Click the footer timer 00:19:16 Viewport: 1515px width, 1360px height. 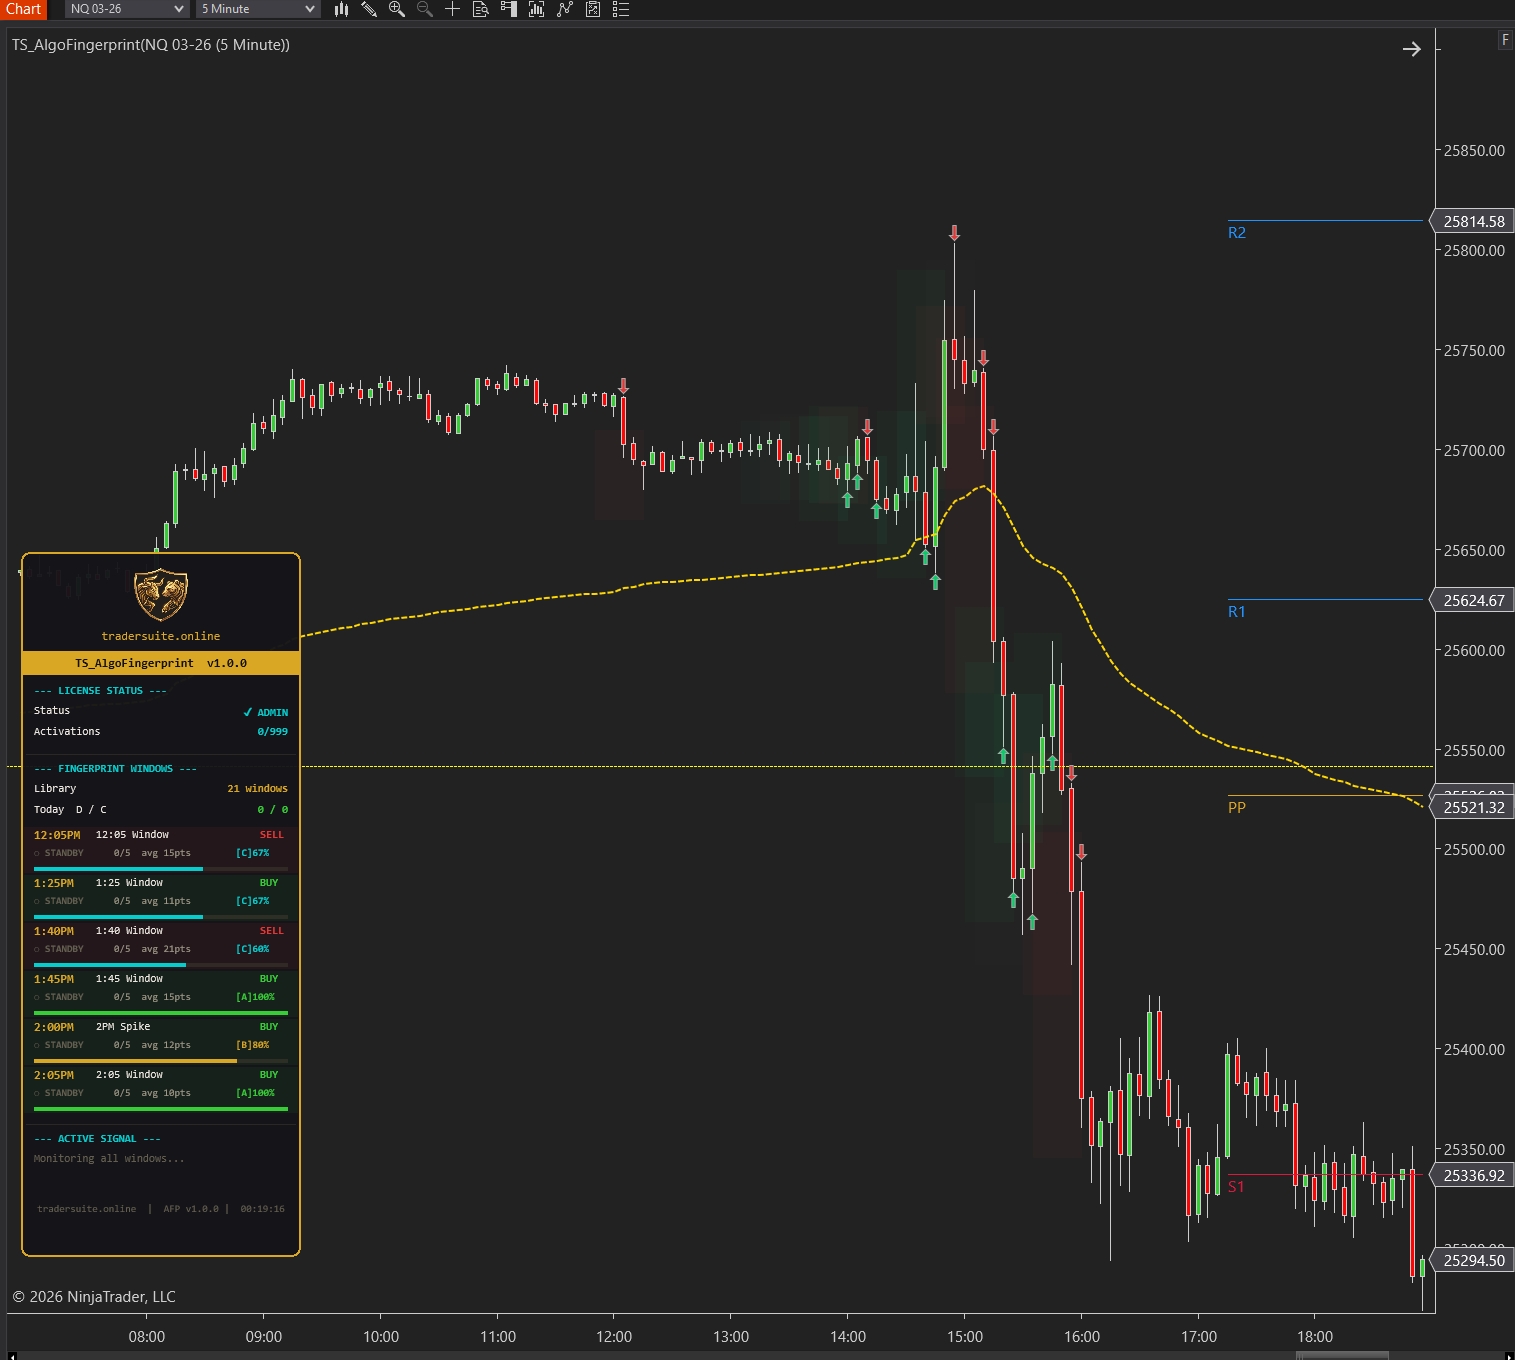tap(262, 1209)
